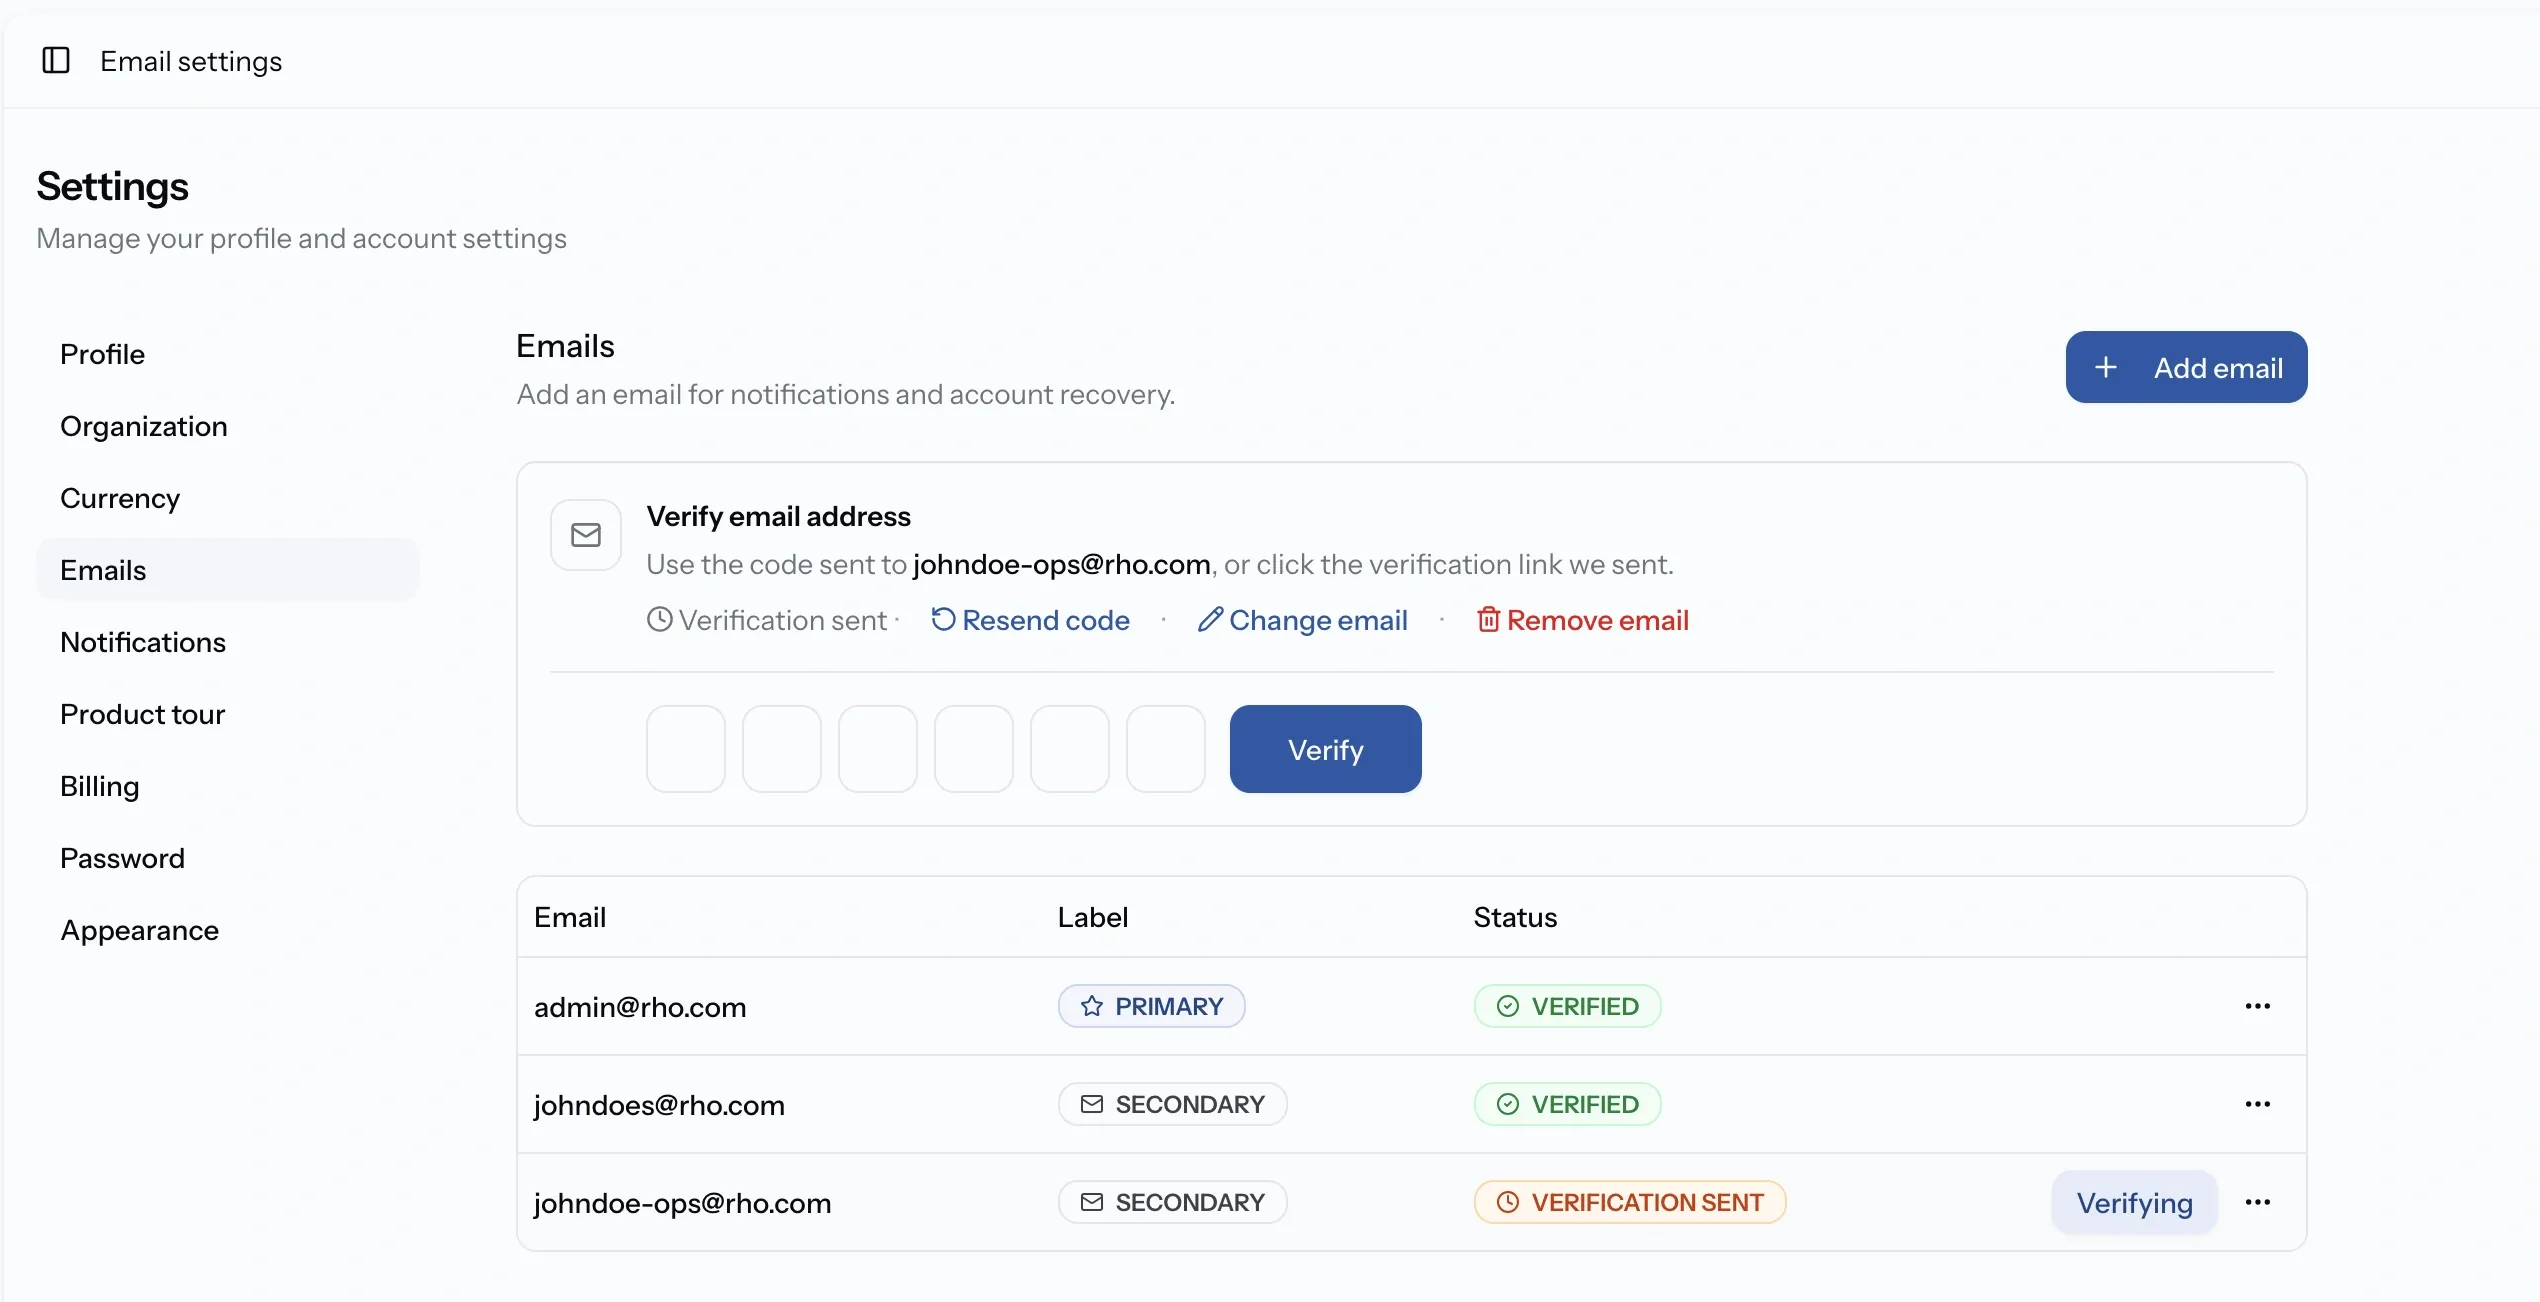Screen dimensions: 2540x1302
Task: Click Remove email link
Action: pos(1582,620)
